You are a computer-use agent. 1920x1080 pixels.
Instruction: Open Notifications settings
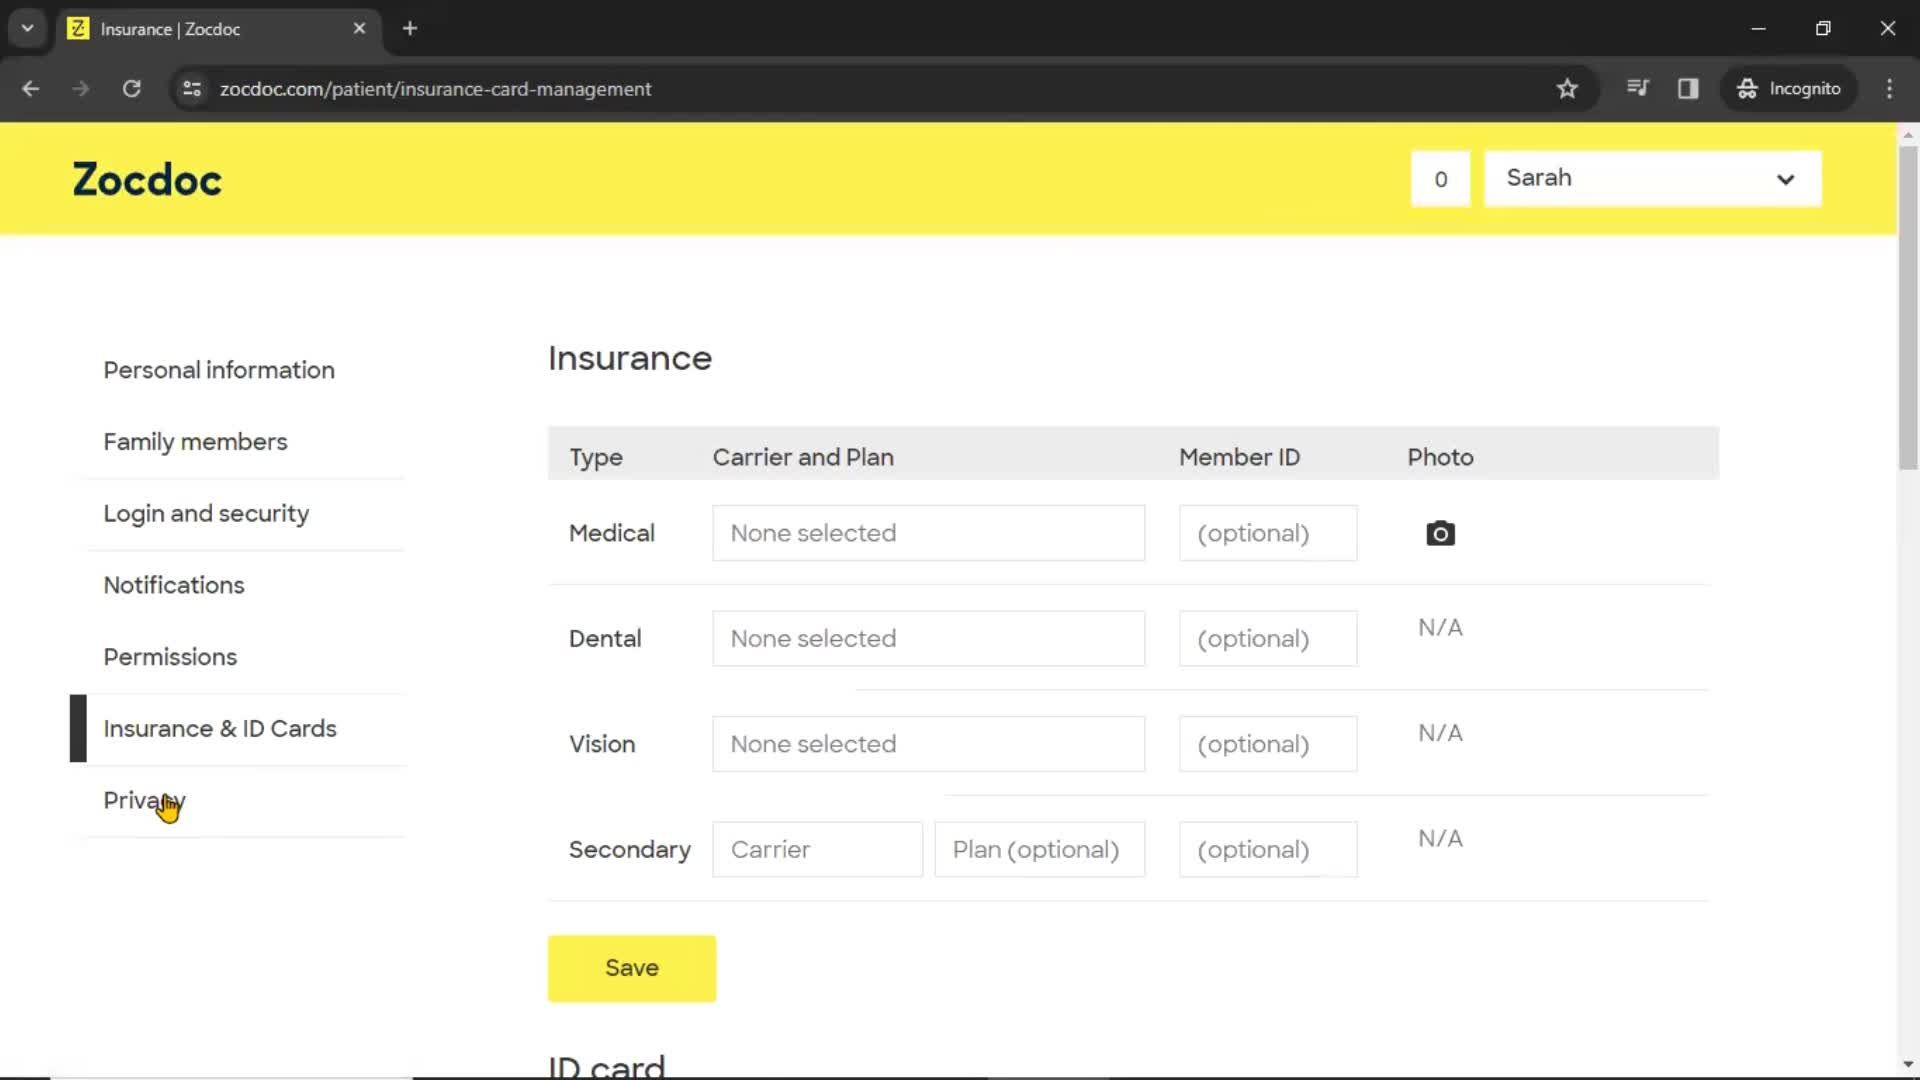tap(174, 585)
